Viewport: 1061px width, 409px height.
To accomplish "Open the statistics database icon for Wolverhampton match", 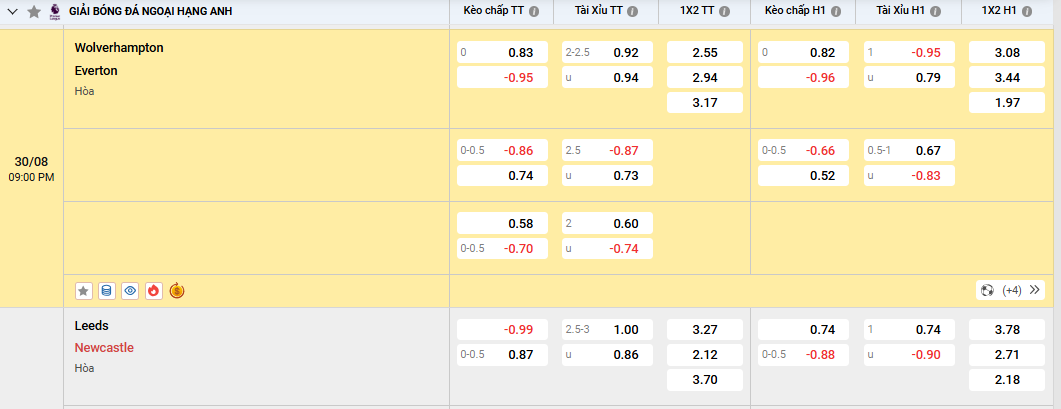I will (107, 291).
